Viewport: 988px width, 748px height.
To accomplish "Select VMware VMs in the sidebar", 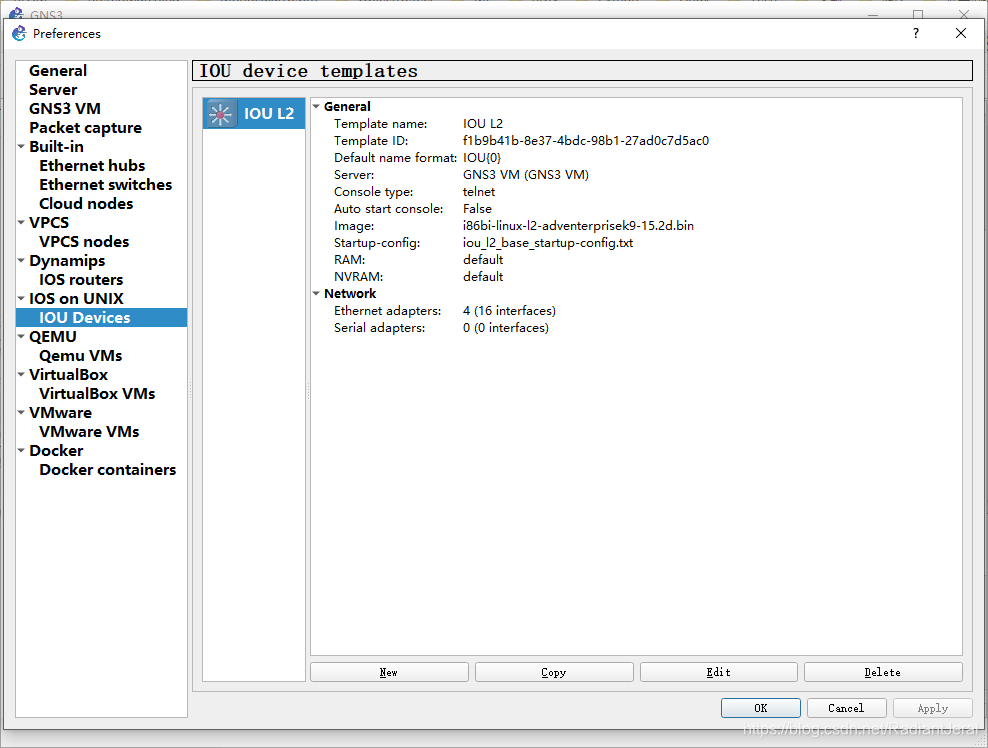I will (x=89, y=431).
